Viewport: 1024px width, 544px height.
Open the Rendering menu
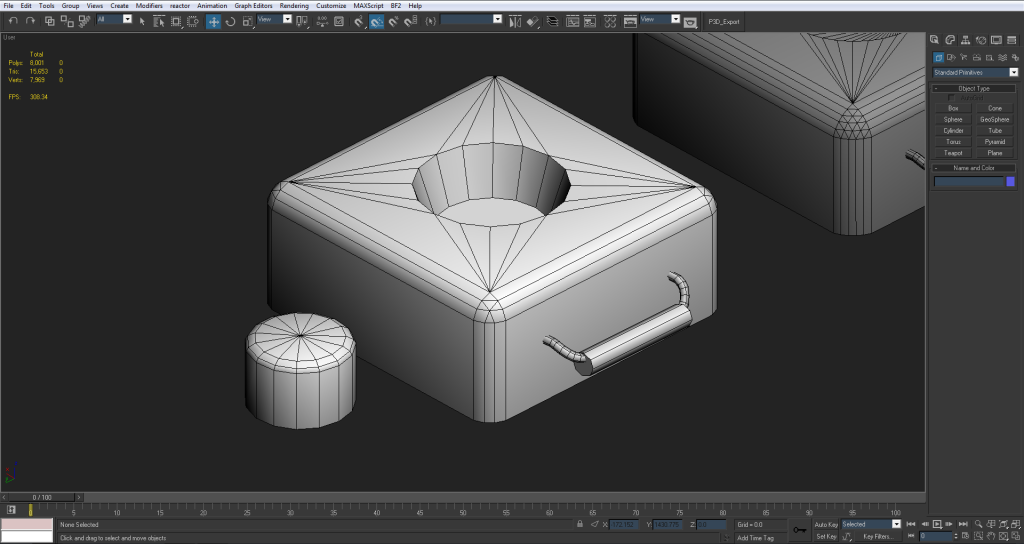tap(294, 6)
